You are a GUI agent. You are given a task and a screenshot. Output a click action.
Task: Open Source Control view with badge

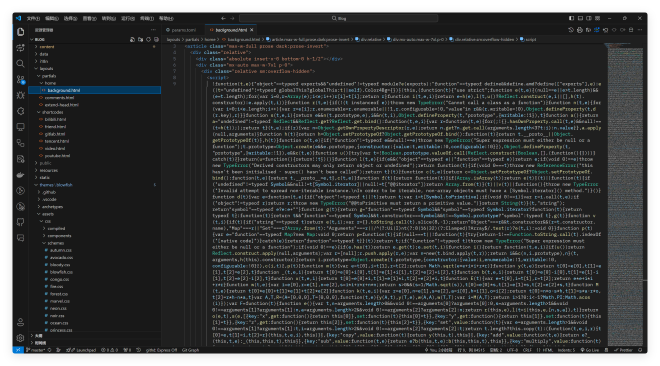click(x=20, y=79)
